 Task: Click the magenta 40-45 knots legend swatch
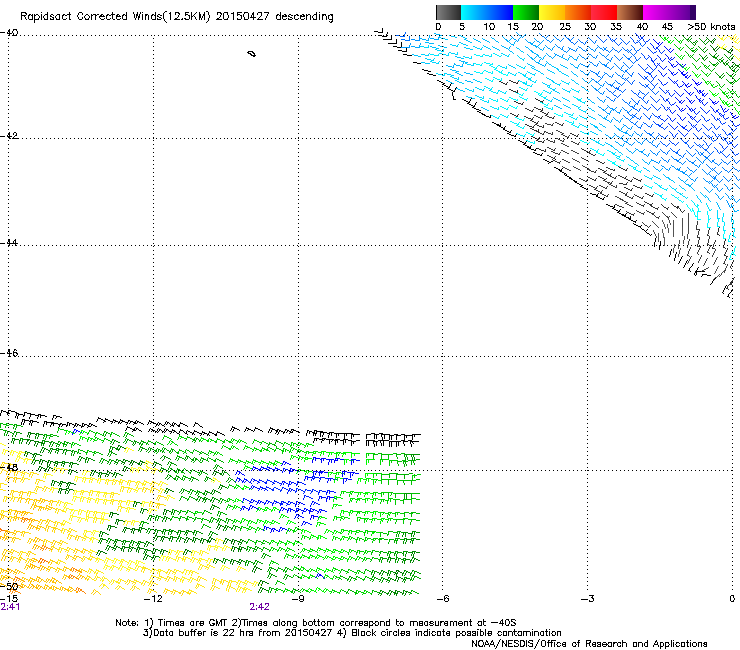coord(656,12)
